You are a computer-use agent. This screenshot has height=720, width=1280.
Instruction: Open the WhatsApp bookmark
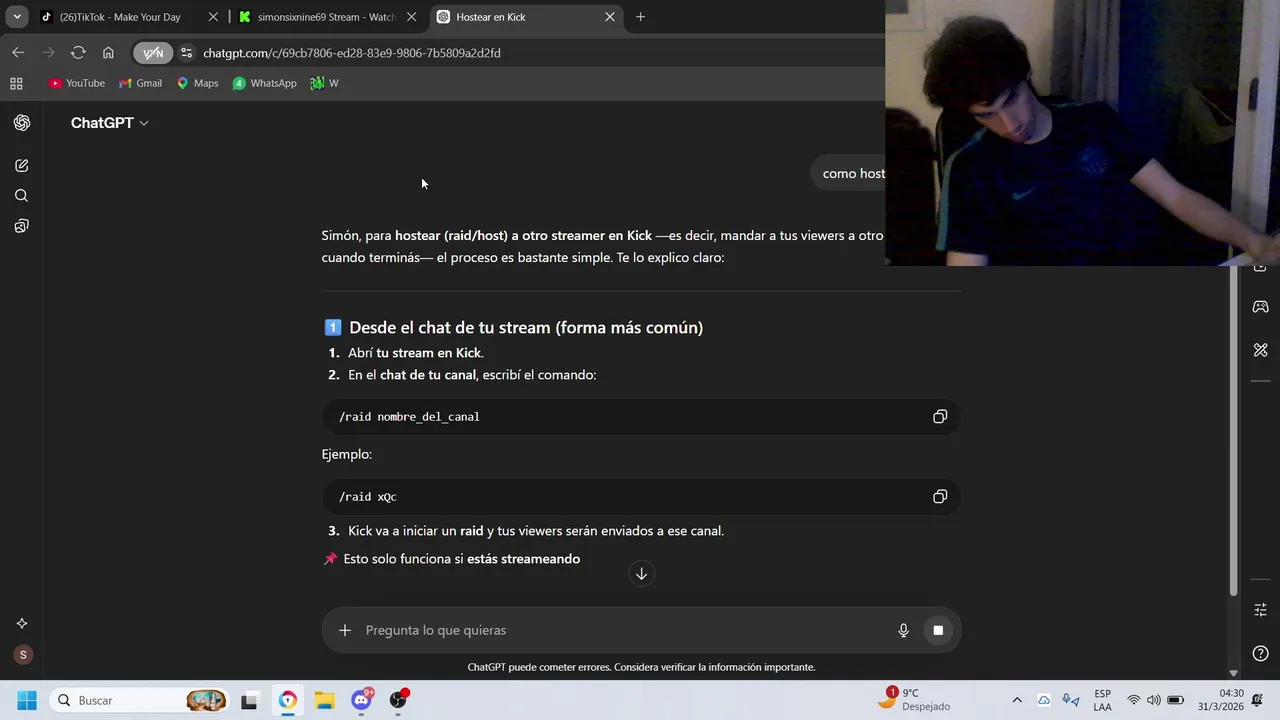click(264, 83)
